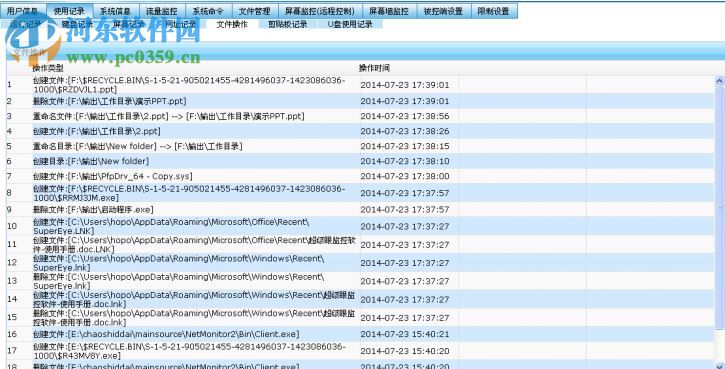This screenshot has height=369, width=725.
Task: Open the 用户信息 tab
Action: pyautogui.click(x=23, y=11)
